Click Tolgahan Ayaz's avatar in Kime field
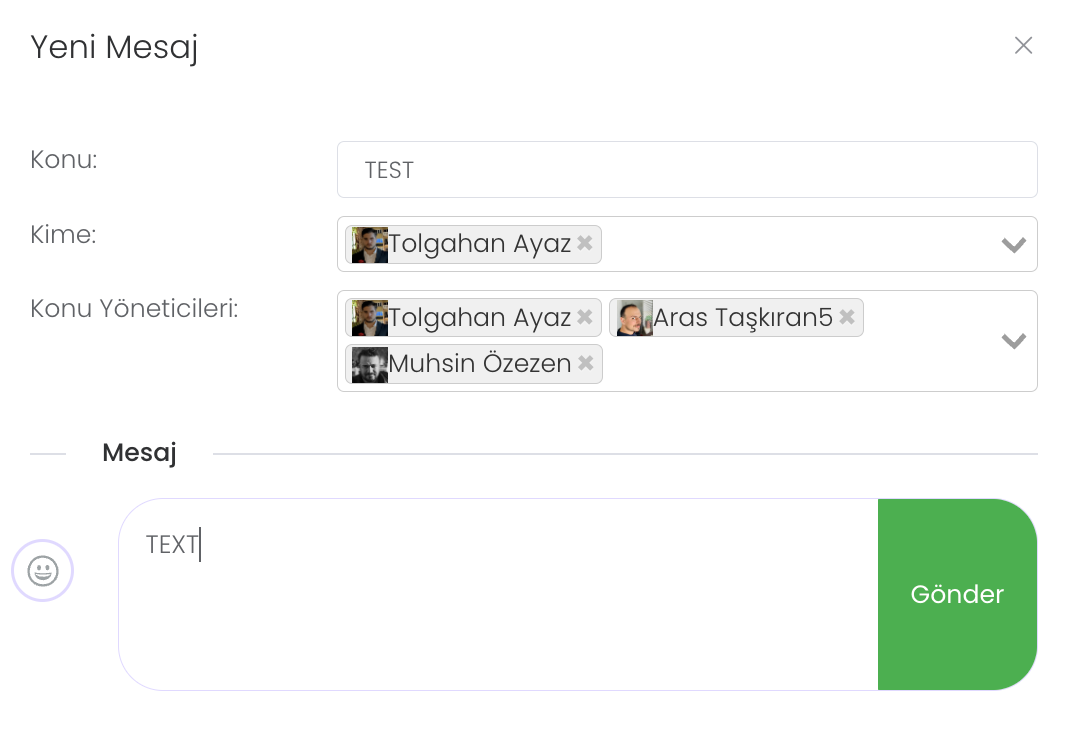Image resolution: width=1066 pixels, height=748 pixels. (370, 244)
